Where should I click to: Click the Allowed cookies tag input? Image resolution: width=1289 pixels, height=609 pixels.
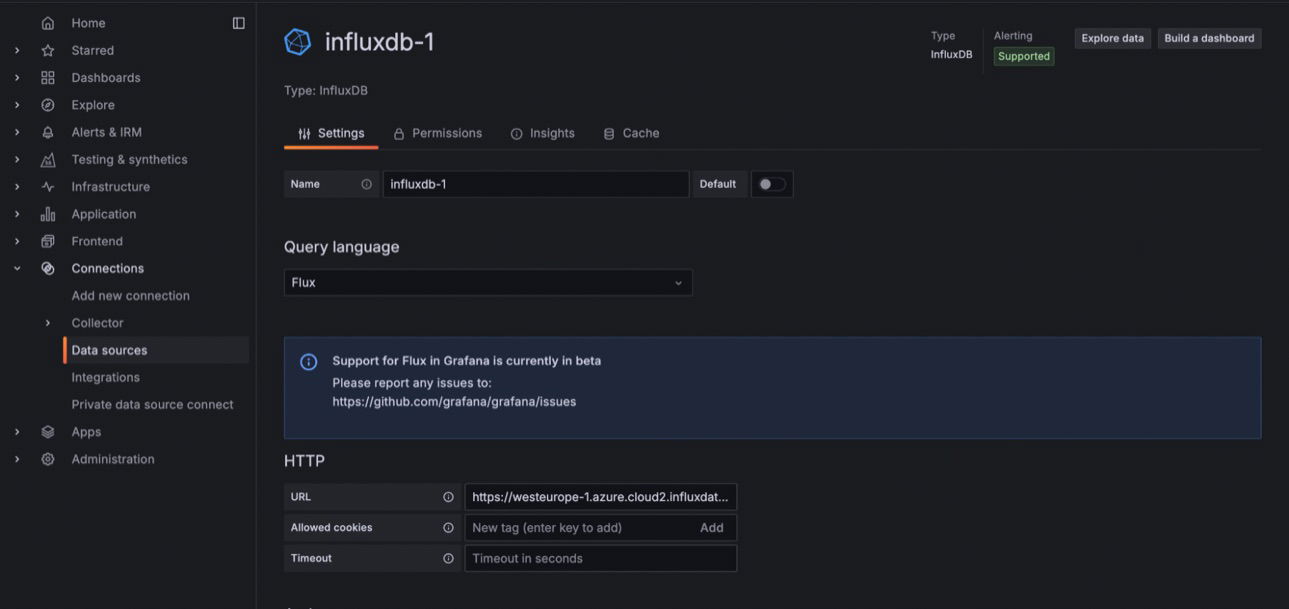pyautogui.click(x=578, y=528)
